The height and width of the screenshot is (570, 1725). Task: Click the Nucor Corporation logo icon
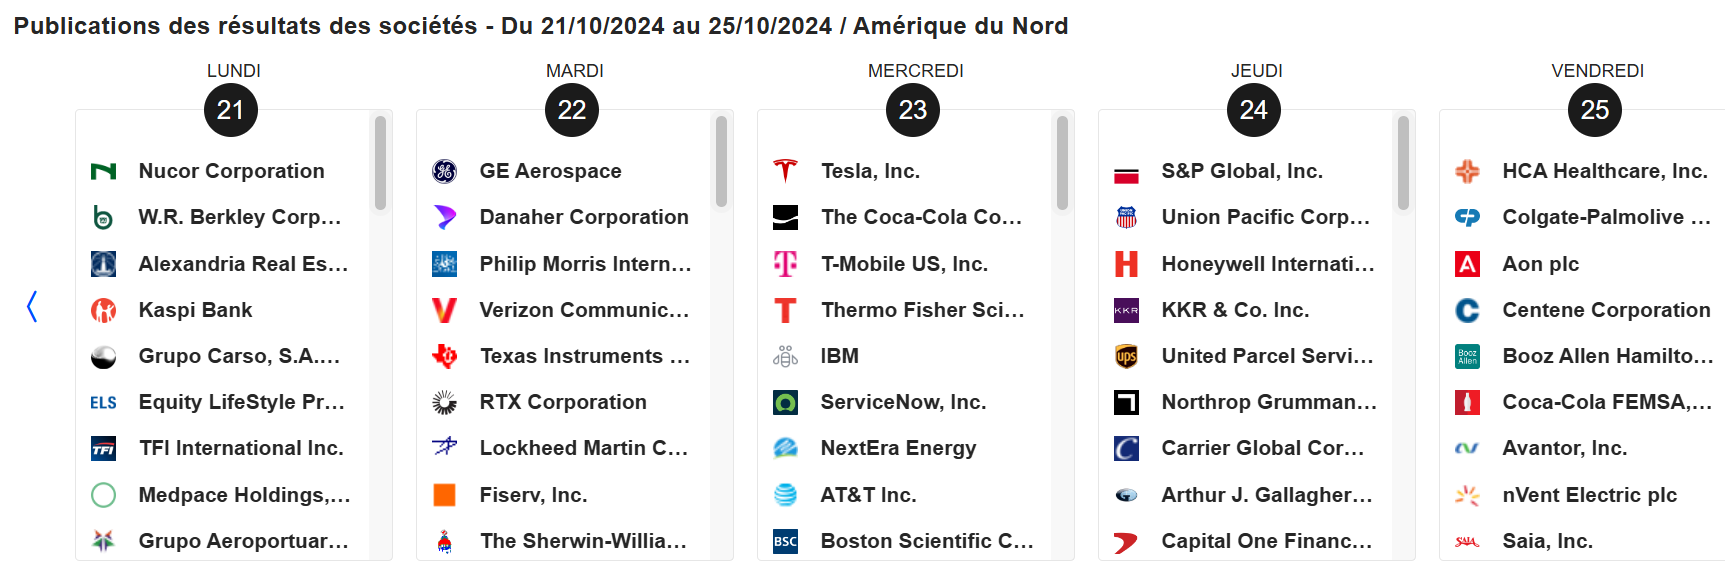tap(104, 171)
